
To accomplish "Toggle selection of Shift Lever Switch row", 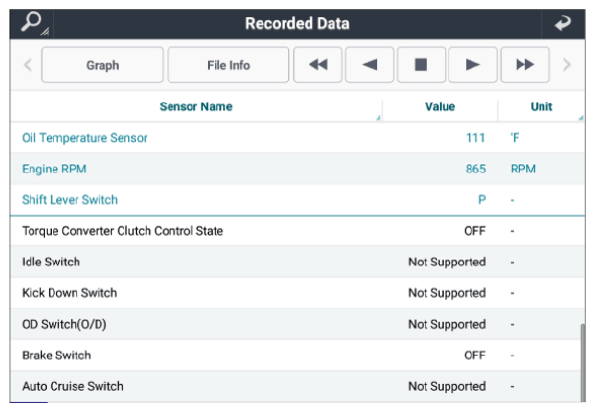I will point(298,200).
